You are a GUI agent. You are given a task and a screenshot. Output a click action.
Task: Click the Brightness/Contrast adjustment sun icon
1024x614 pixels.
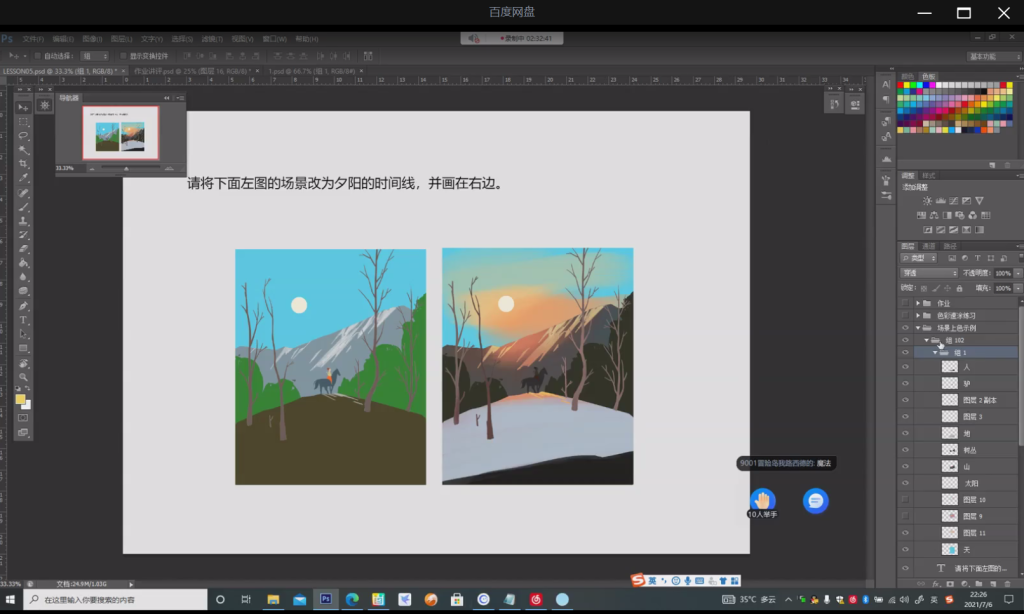(x=927, y=201)
